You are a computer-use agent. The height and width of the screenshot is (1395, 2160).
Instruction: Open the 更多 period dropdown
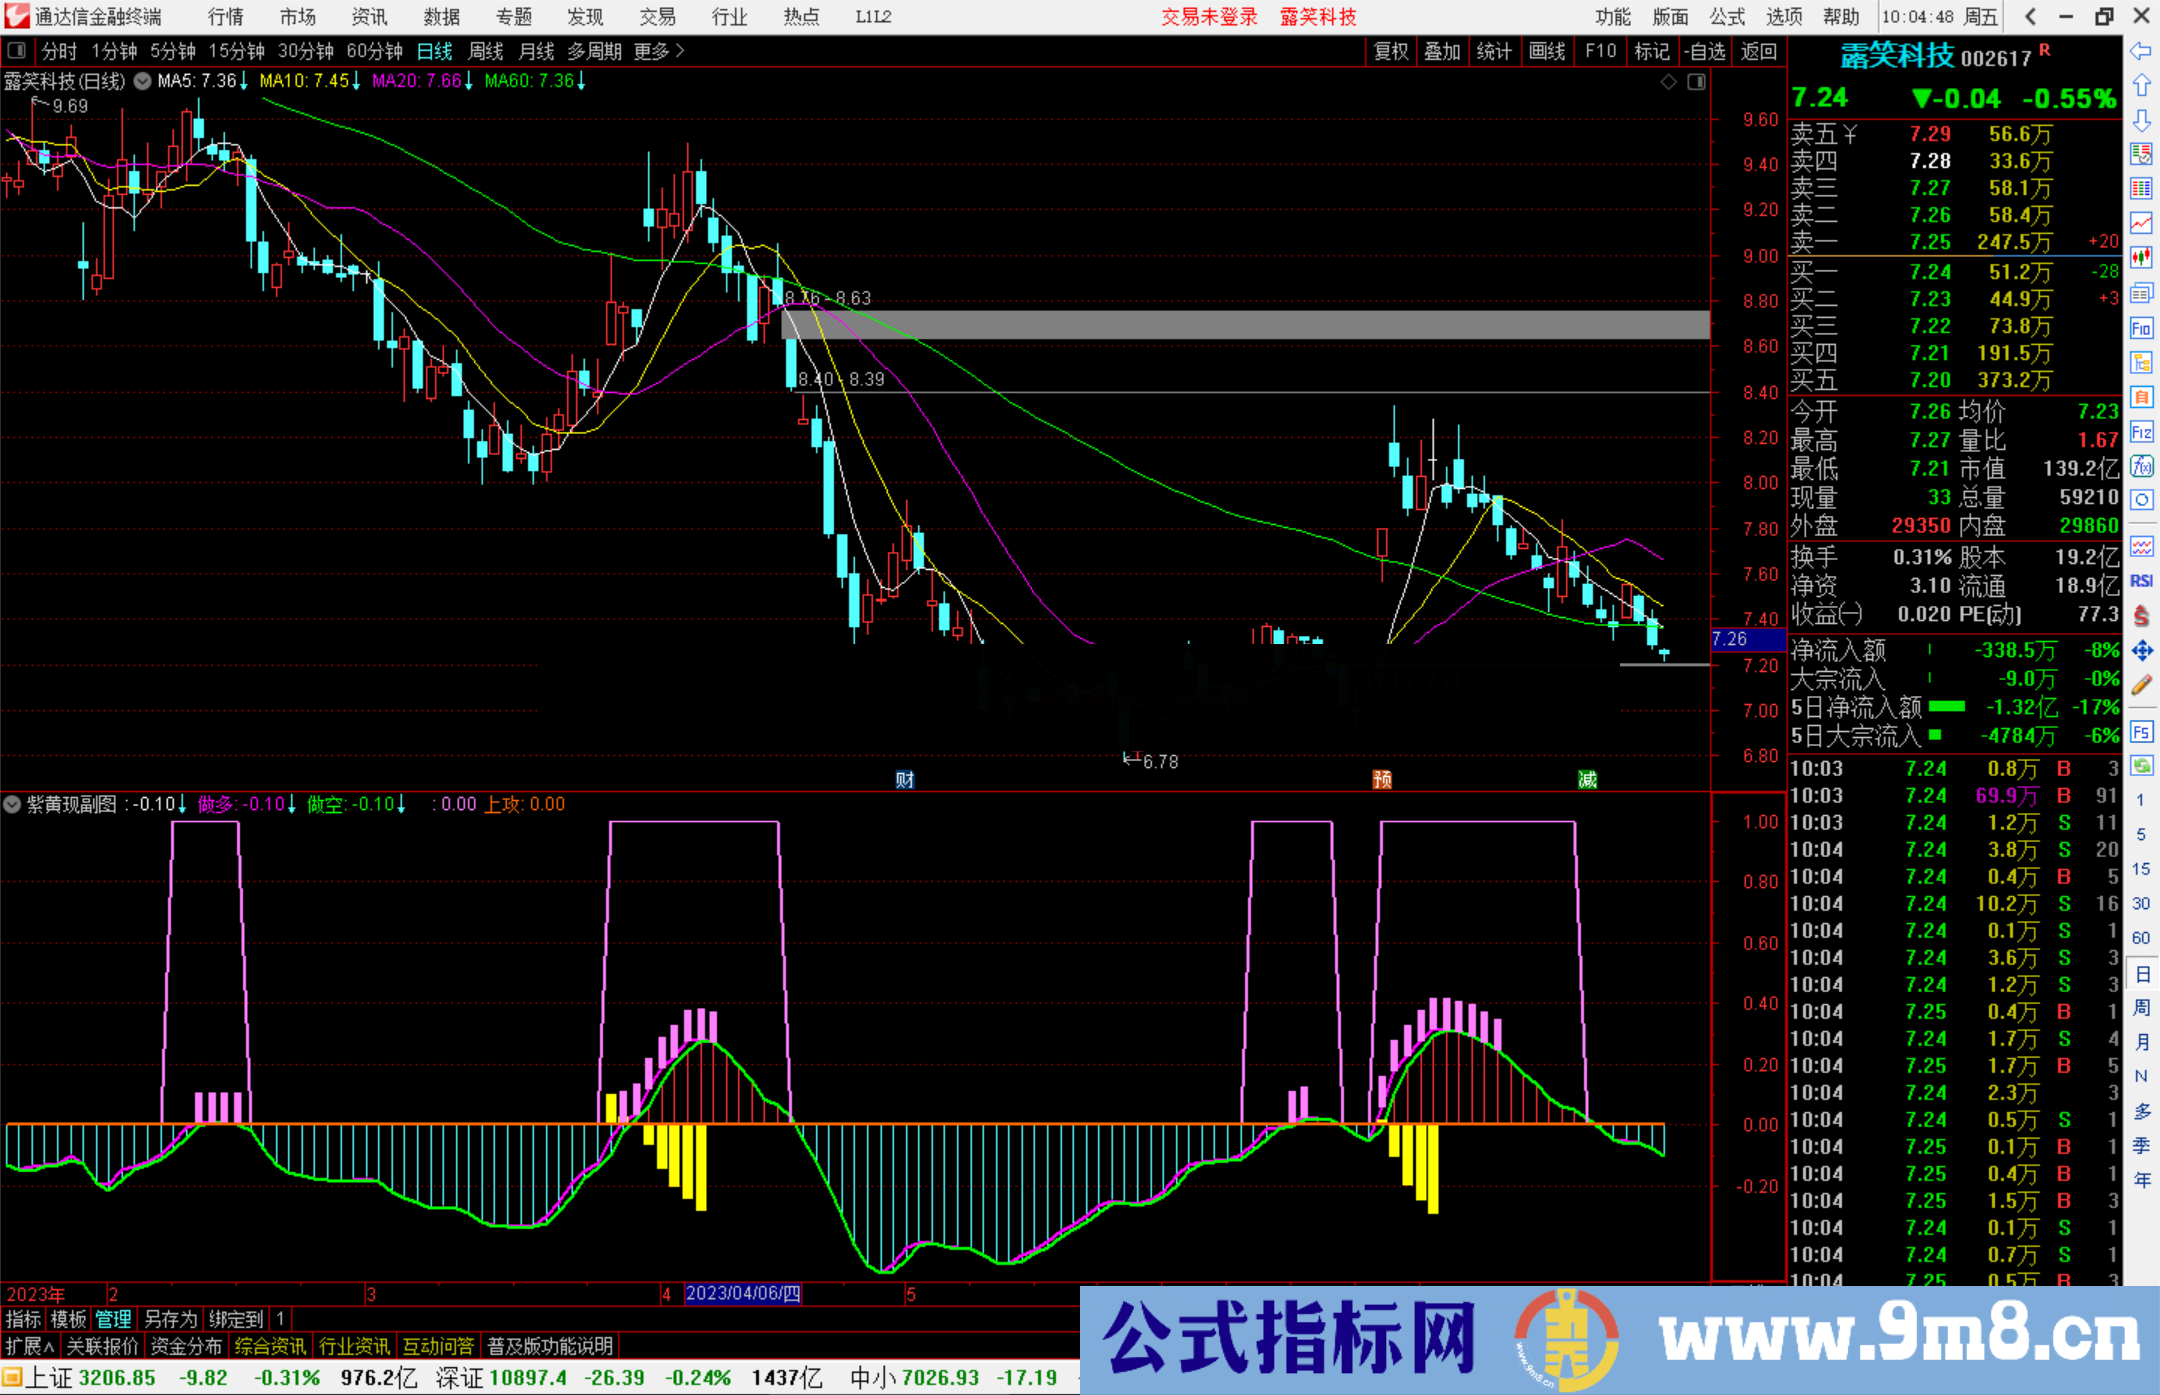point(650,51)
